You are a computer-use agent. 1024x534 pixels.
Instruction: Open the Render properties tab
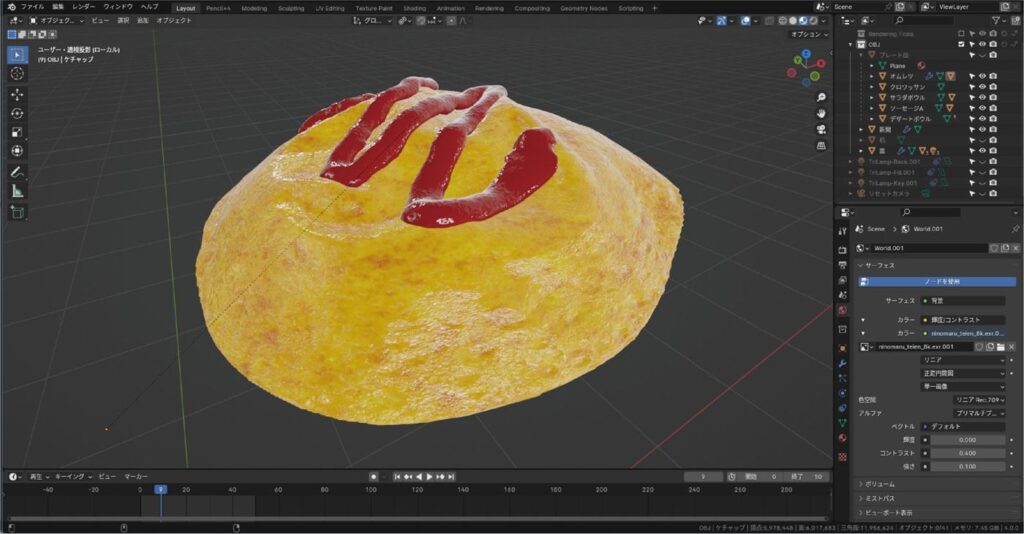[x=842, y=250]
